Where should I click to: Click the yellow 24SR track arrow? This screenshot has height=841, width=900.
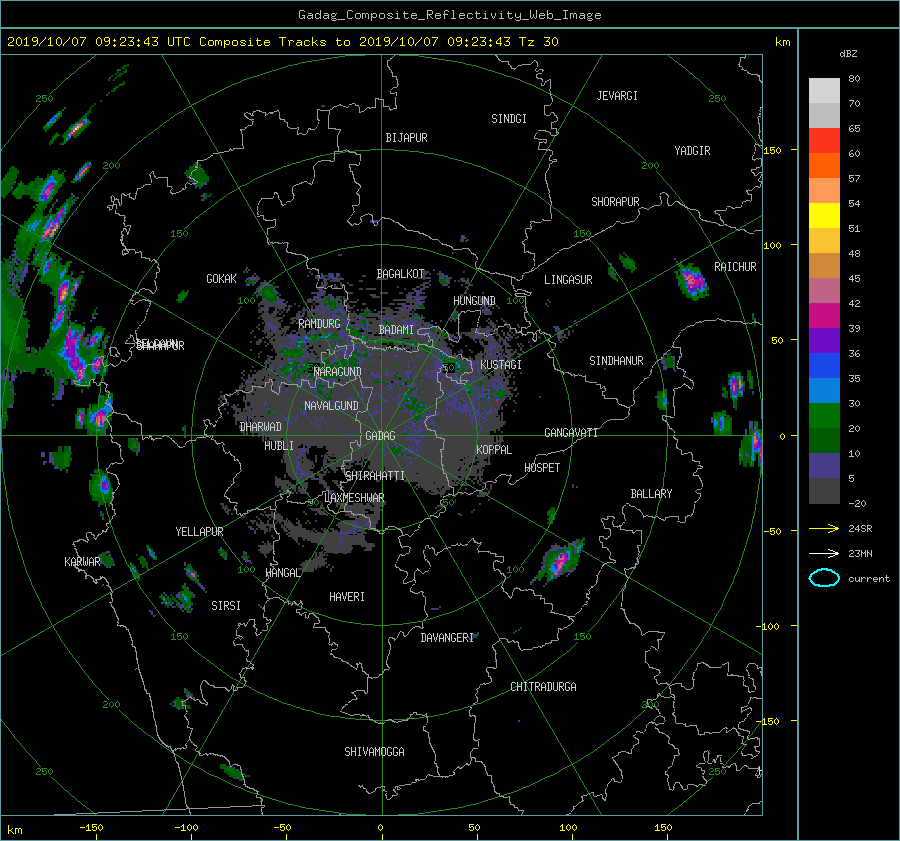[x=824, y=528]
